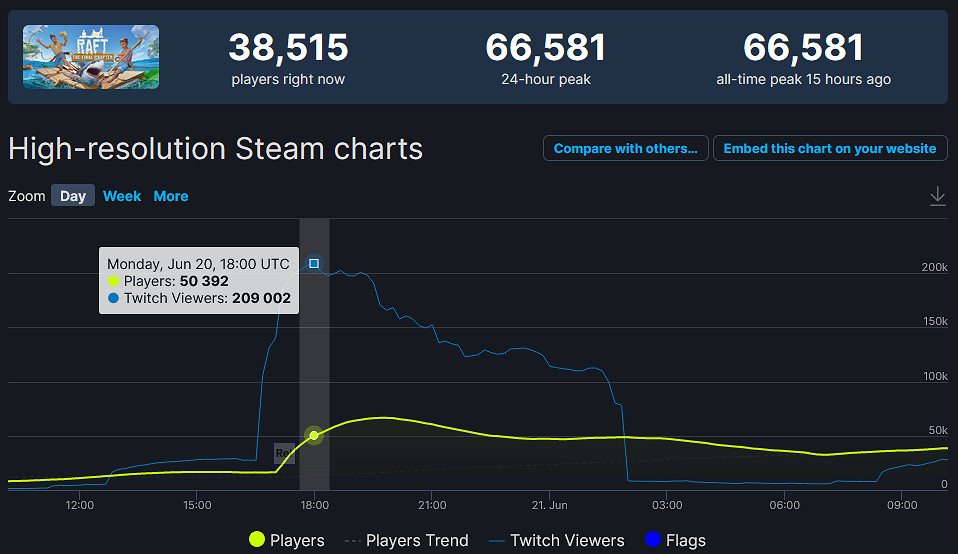
Task: Open the More zoom options
Action: point(171,196)
